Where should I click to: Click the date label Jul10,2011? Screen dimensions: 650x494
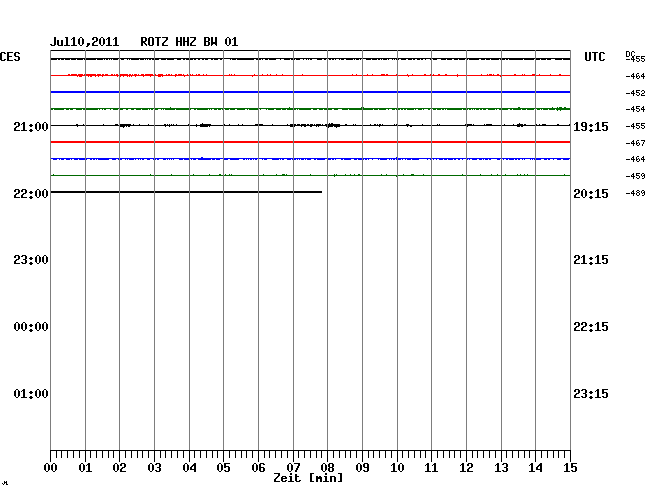pyautogui.click(x=85, y=42)
